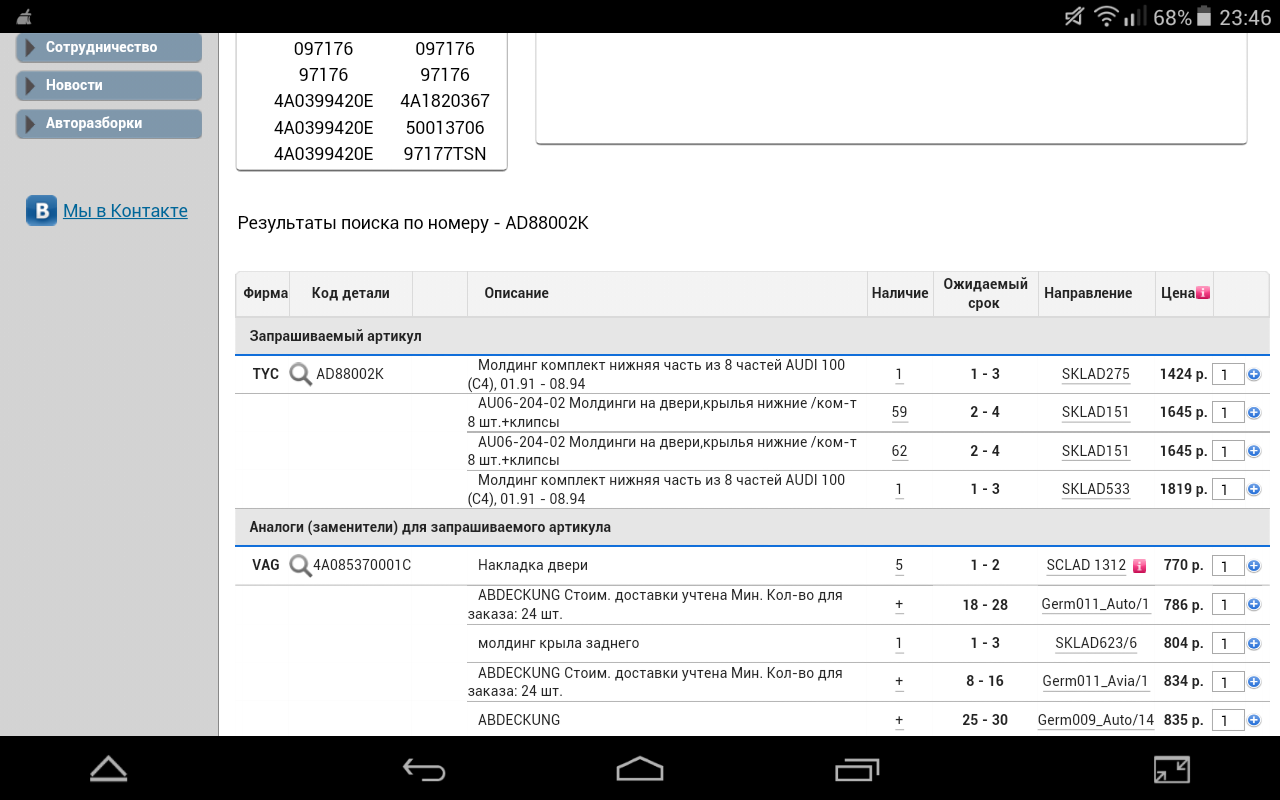Tap Android back navigation button
Image resolution: width=1280 pixels, height=800 pixels.
click(424, 768)
